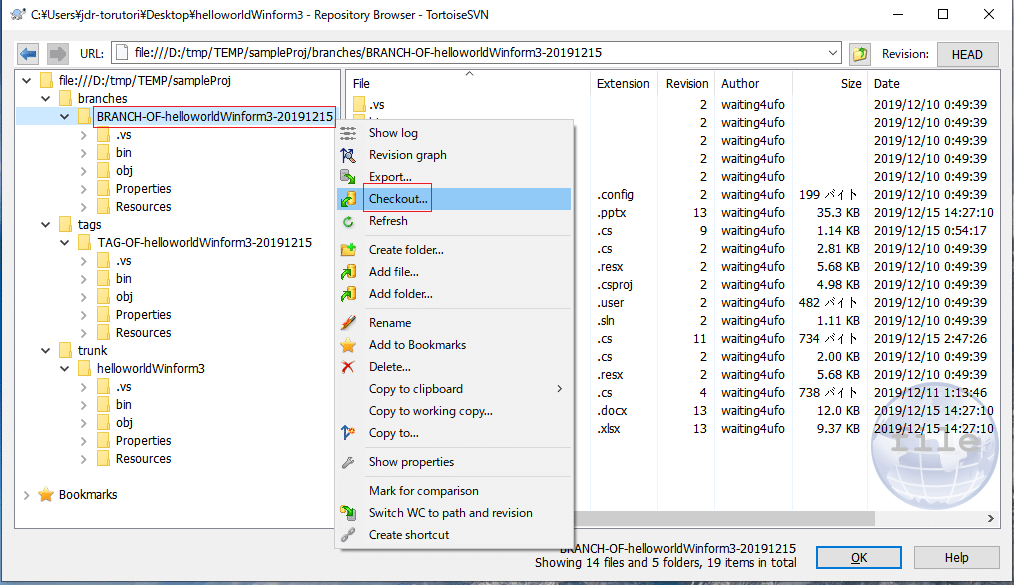Click the horizontal scrollbar in file list
The height and width of the screenshot is (585, 1014).
click(x=724, y=518)
